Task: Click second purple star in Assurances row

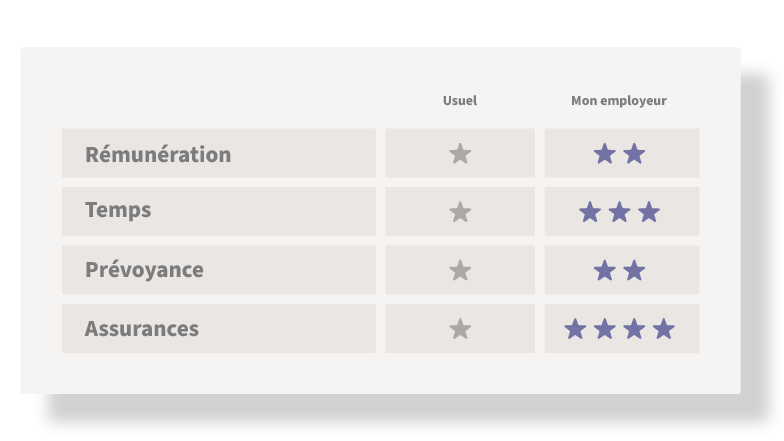Action: pos(604,329)
